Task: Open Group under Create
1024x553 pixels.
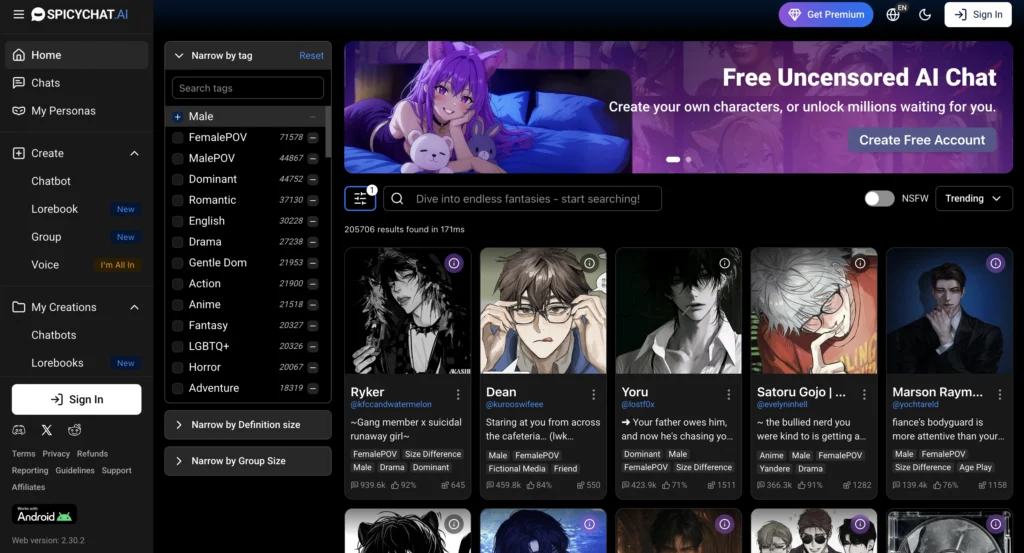Action: coord(46,237)
